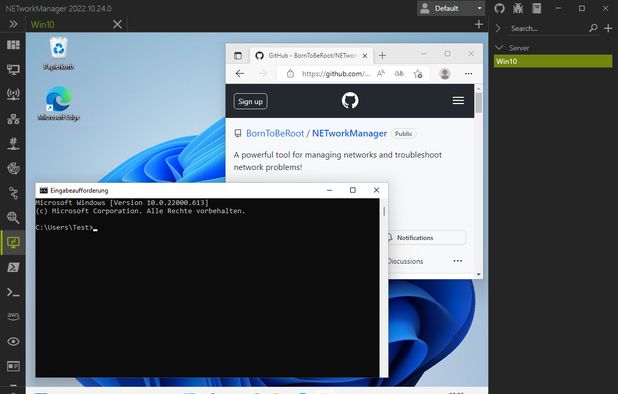This screenshot has width=618, height=394.
Task: Open the Papierkorb recycle bin icon
Action: pyautogui.click(x=58, y=54)
